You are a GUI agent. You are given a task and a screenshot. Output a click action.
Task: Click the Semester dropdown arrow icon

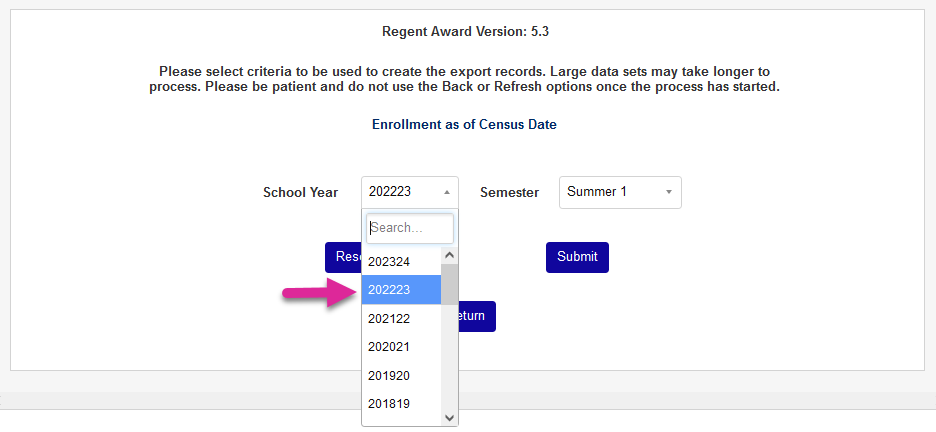(668, 192)
